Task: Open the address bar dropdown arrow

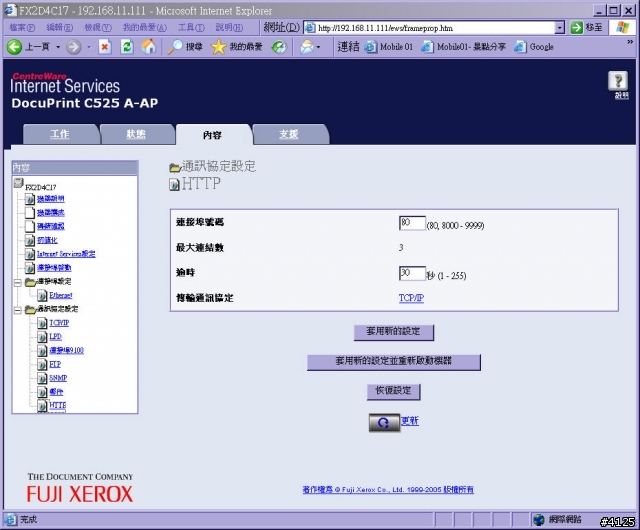Action: [x=560, y=28]
